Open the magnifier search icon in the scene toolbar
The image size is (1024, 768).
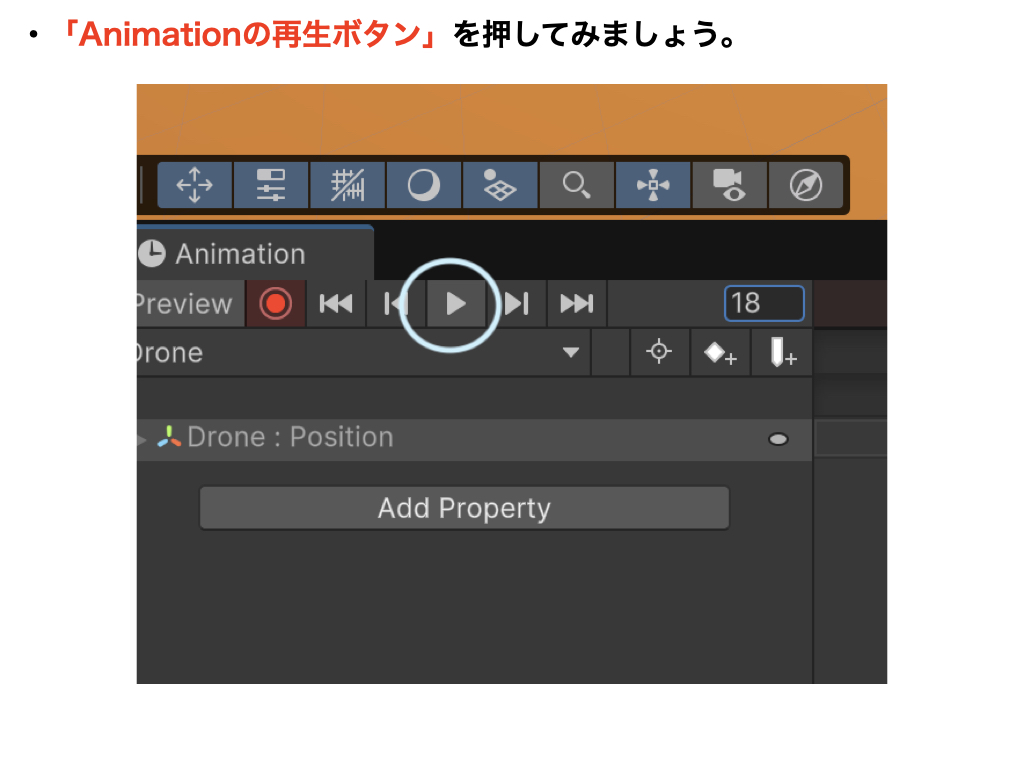click(576, 186)
